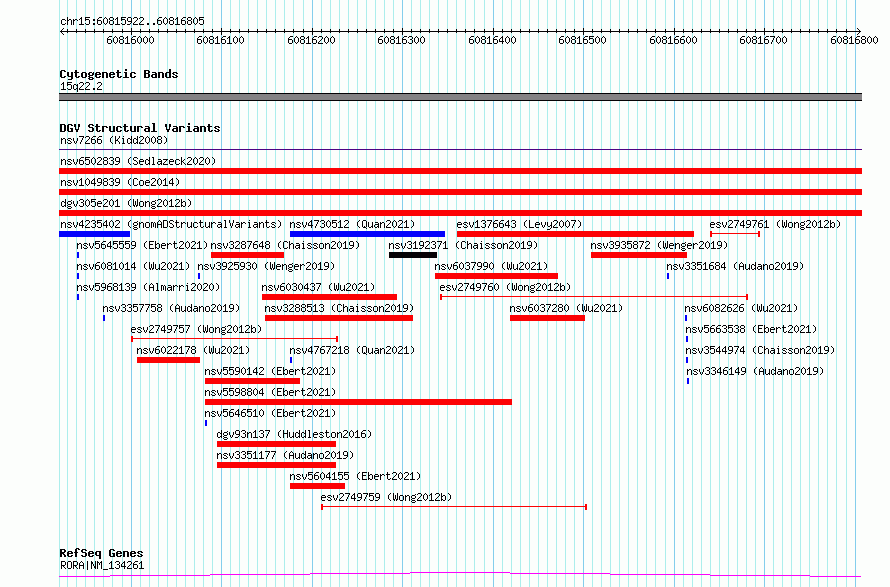Click the blue bar under nsv4235402

(95, 234)
